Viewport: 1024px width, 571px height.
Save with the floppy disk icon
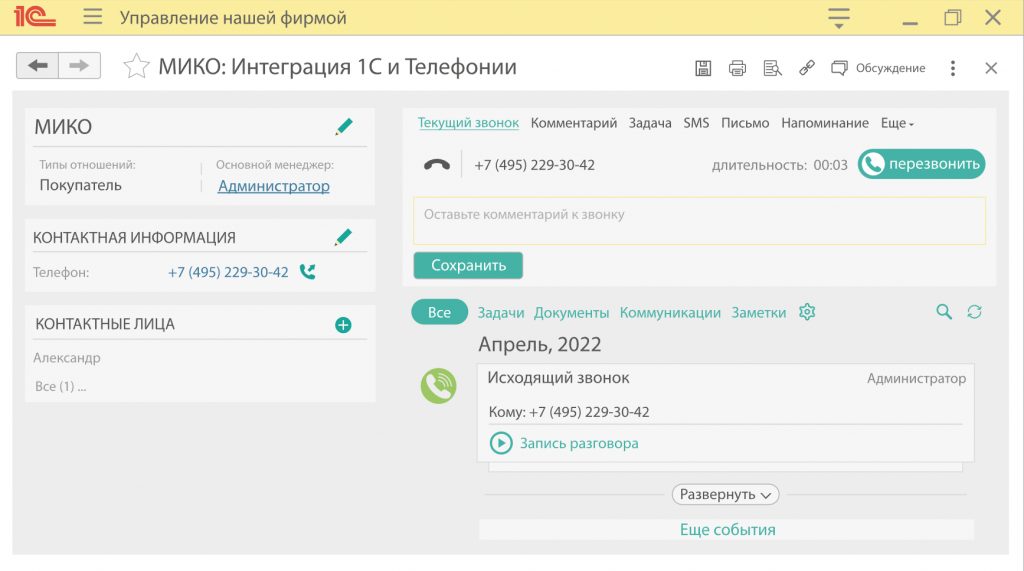703,68
